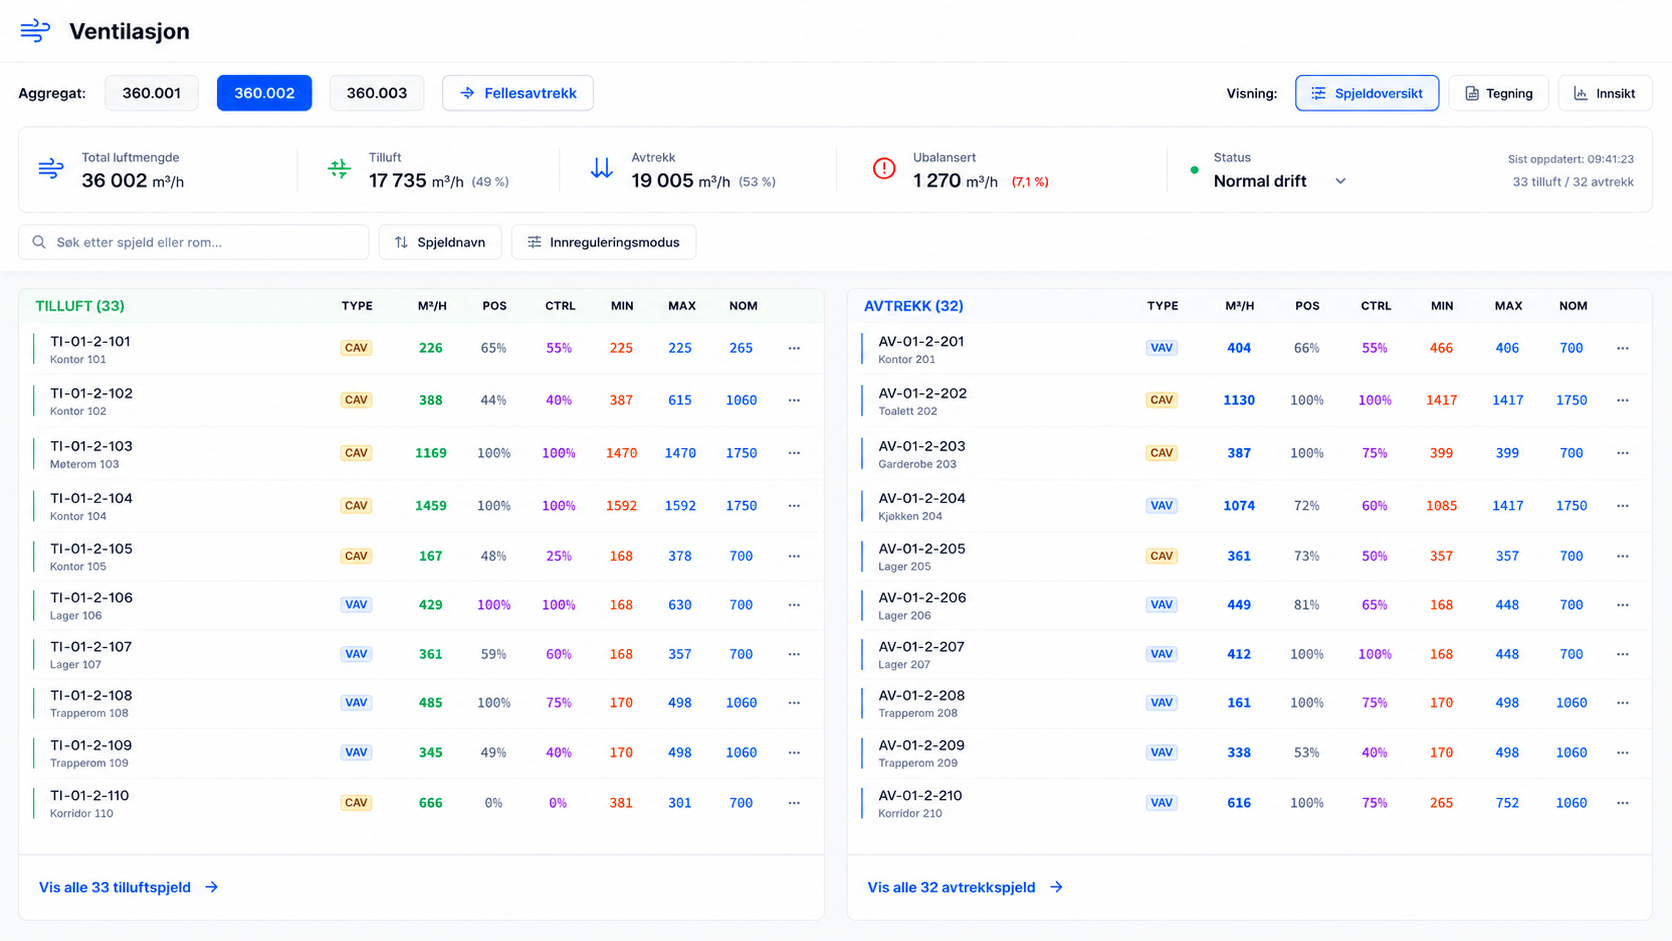Expand the Normal drift status dropdown
This screenshot has width=1672, height=941.
pyautogui.click(x=1280, y=181)
